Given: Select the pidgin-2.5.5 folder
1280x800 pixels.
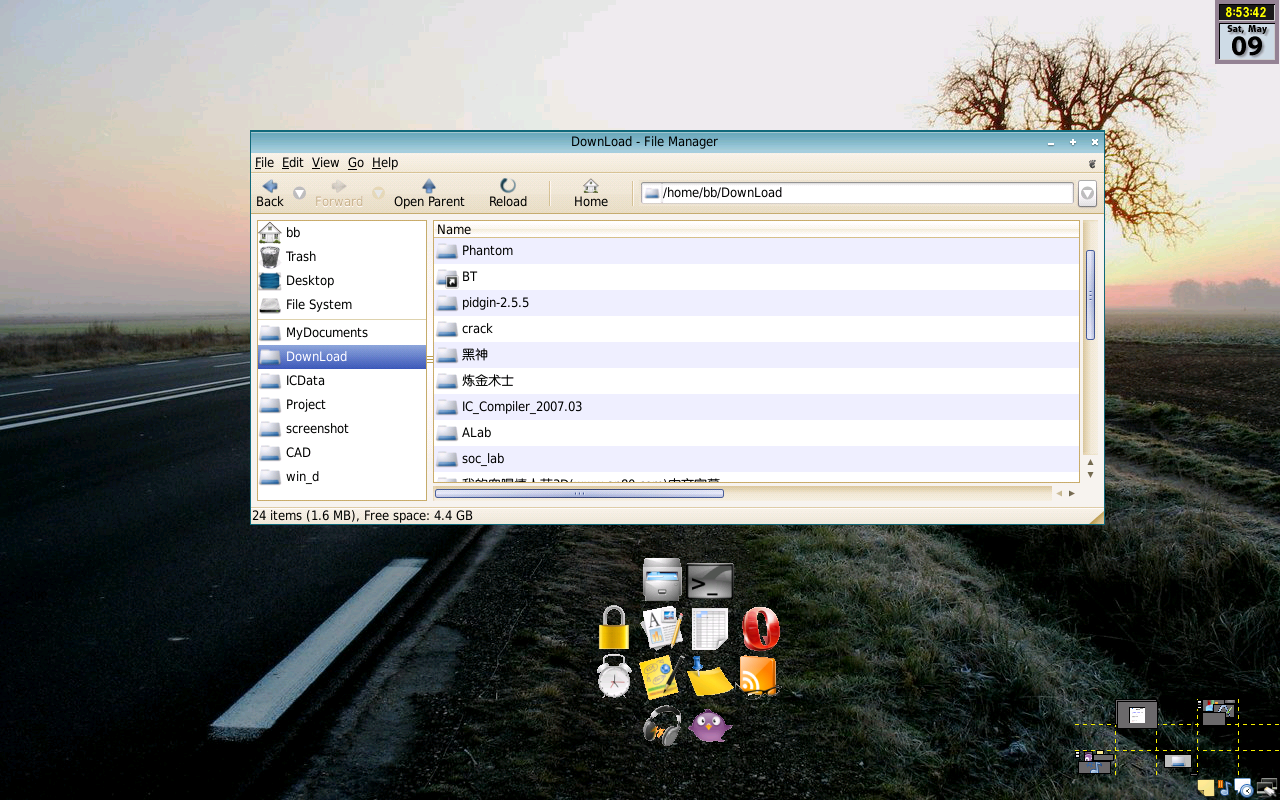Looking at the screenshot, I should coord(756,303).
